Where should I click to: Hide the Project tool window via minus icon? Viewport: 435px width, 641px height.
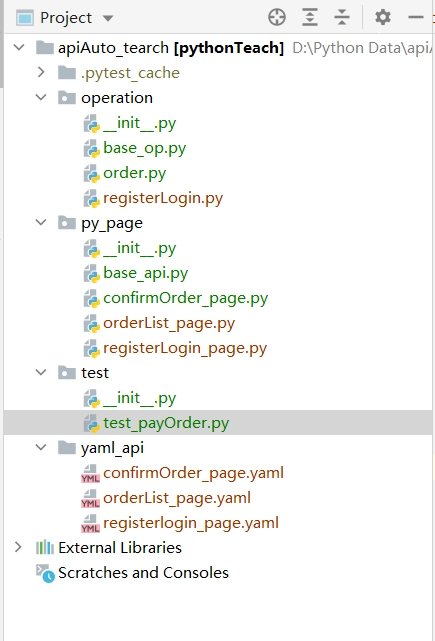[415, 18]
